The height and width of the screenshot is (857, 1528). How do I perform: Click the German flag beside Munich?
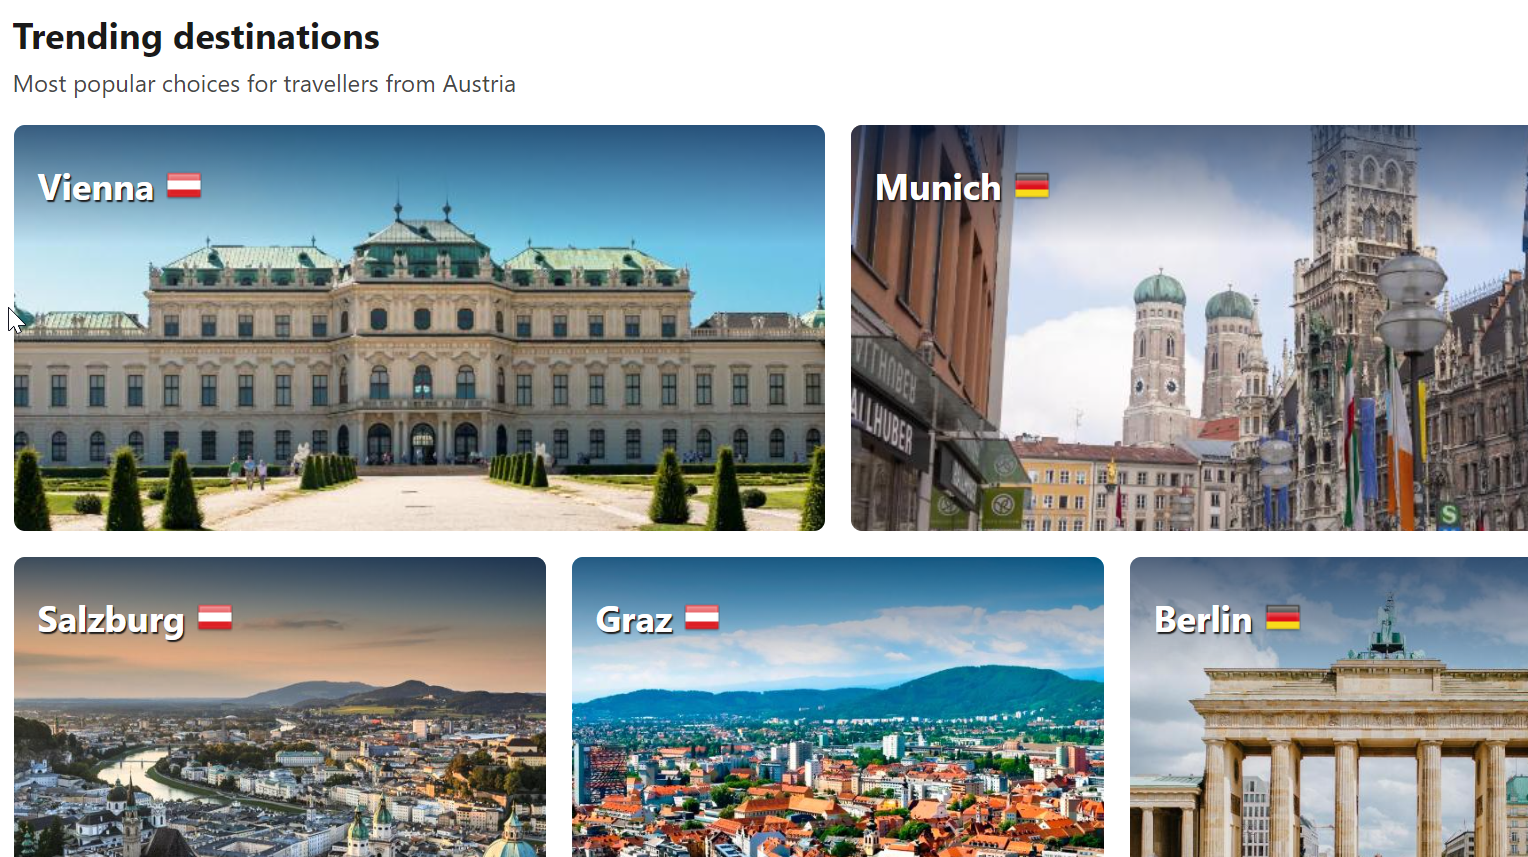[1032, 186]
